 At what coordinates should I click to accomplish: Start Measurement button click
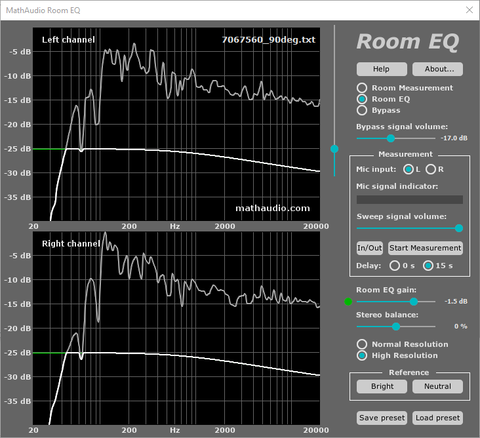(425, 248)
